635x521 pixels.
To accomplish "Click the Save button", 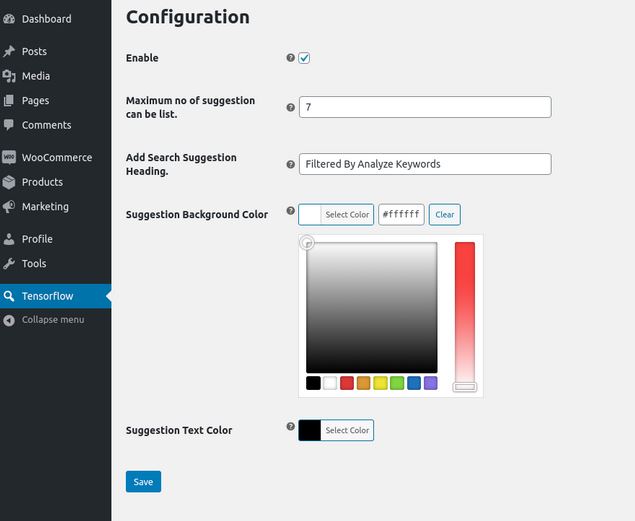I will pos(143,481).
